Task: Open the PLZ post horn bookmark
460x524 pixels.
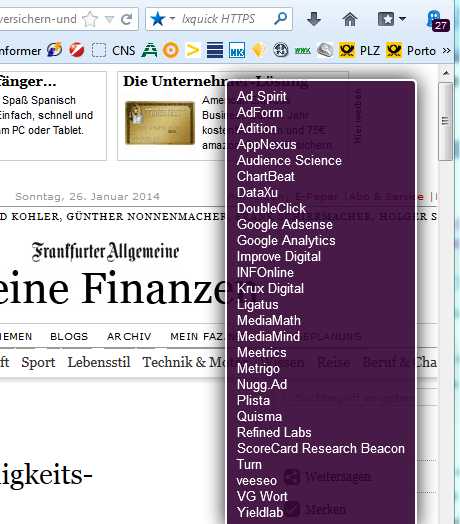Action: [x=359, y=50]
